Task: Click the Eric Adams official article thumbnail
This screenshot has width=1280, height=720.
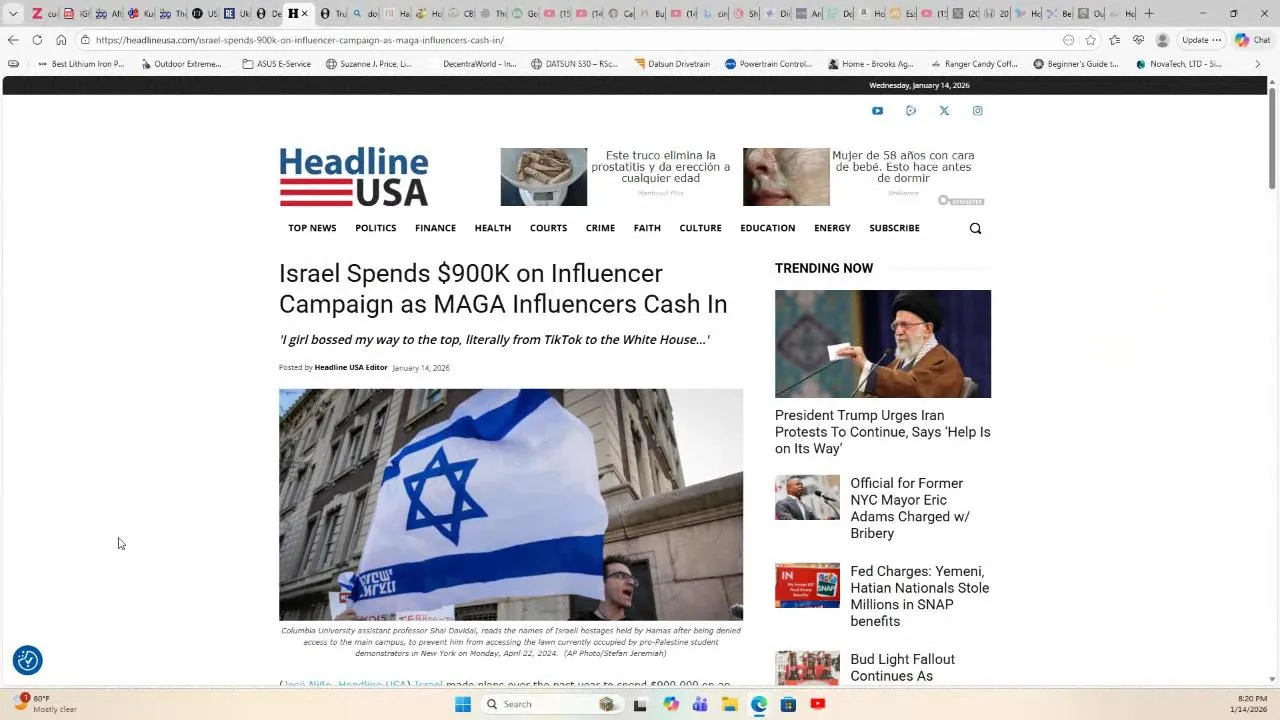Action: [x=807, y=497]
